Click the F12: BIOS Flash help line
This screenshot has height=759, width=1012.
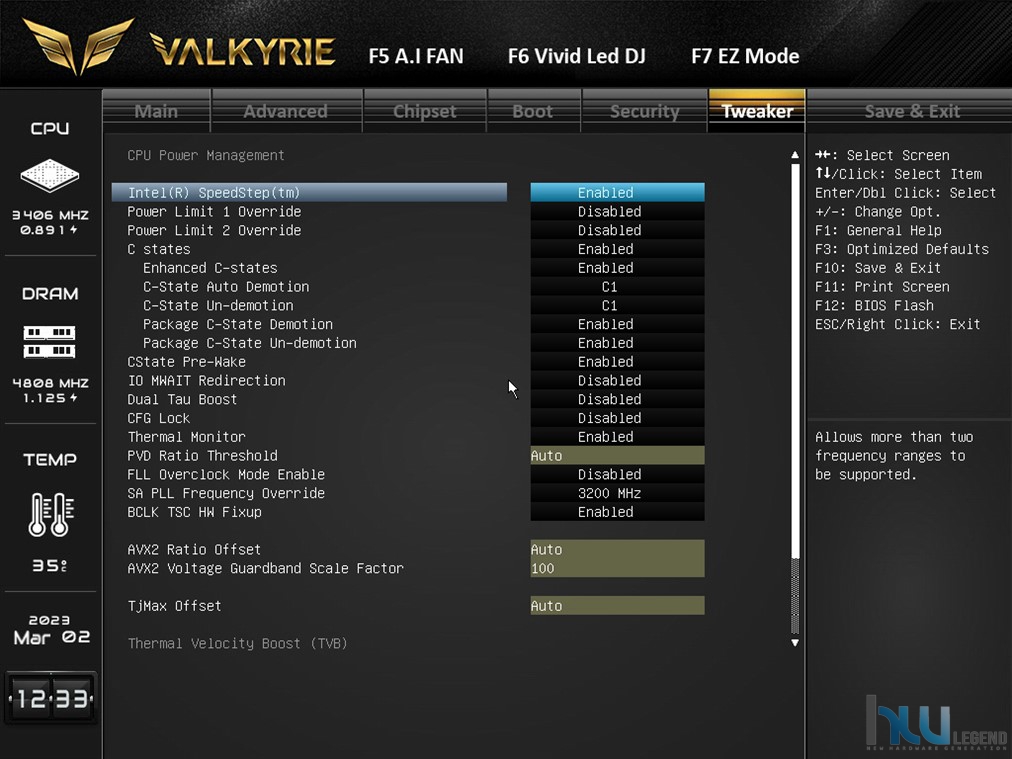(875, 305)
